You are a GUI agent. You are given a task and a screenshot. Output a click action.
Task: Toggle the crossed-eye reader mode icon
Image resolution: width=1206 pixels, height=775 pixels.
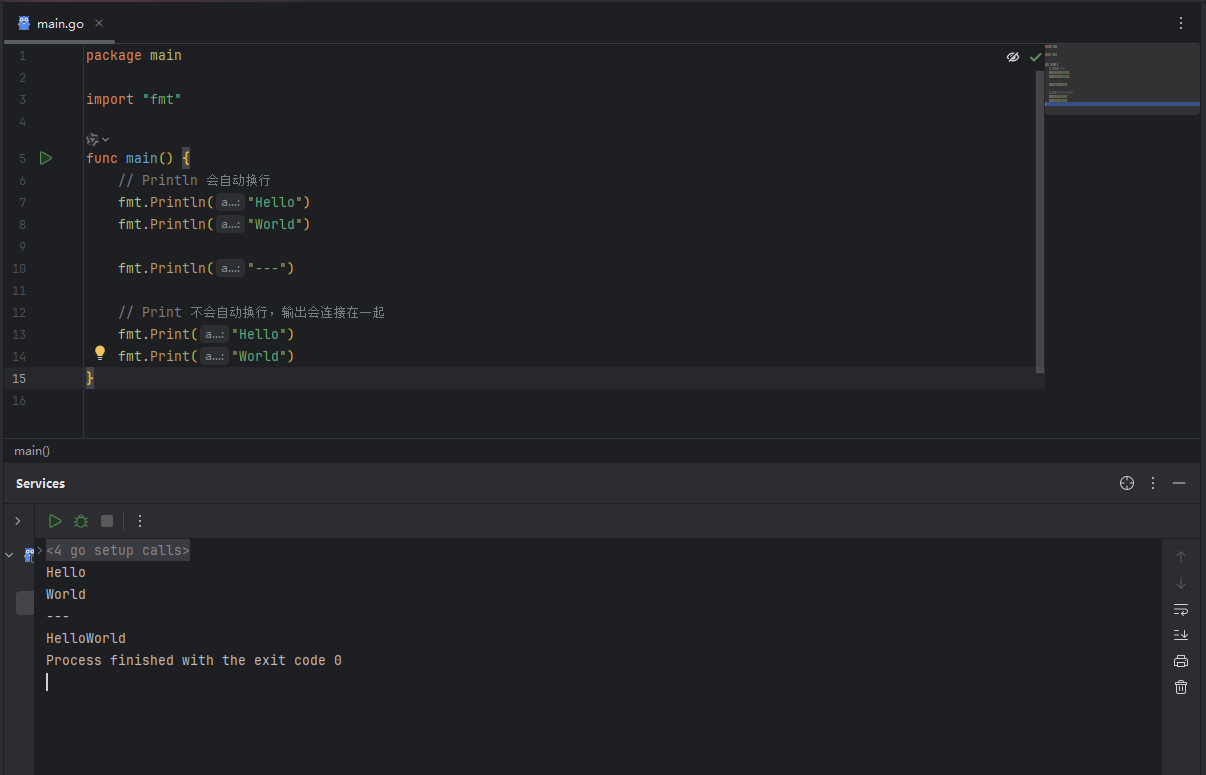[1012, 57]
